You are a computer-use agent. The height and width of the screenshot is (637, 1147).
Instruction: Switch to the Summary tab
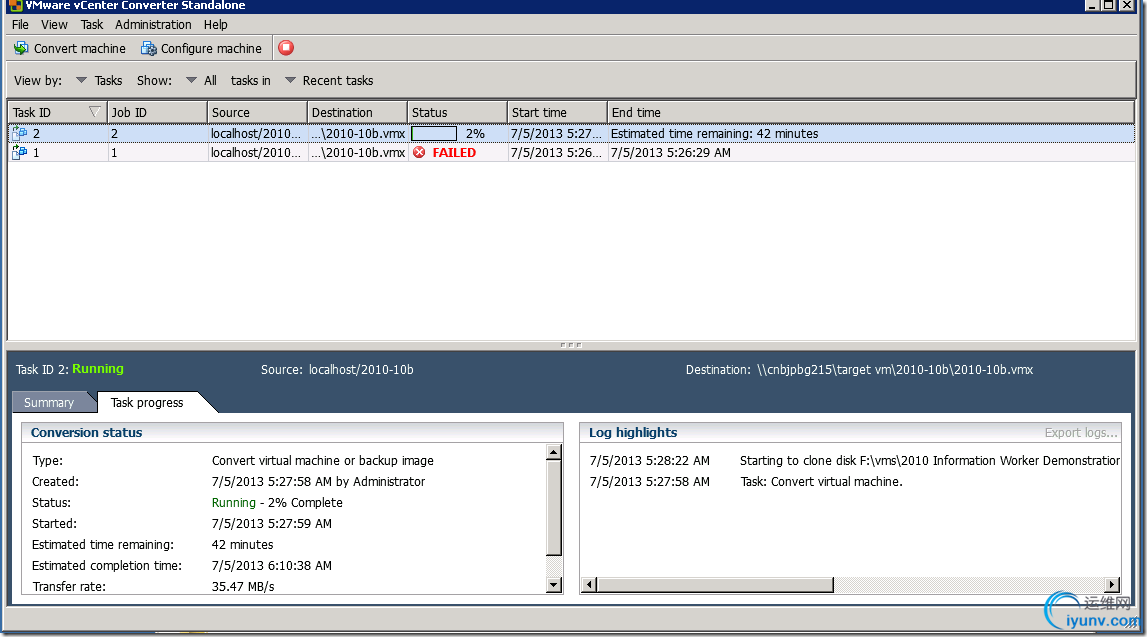tap(49, 402)
